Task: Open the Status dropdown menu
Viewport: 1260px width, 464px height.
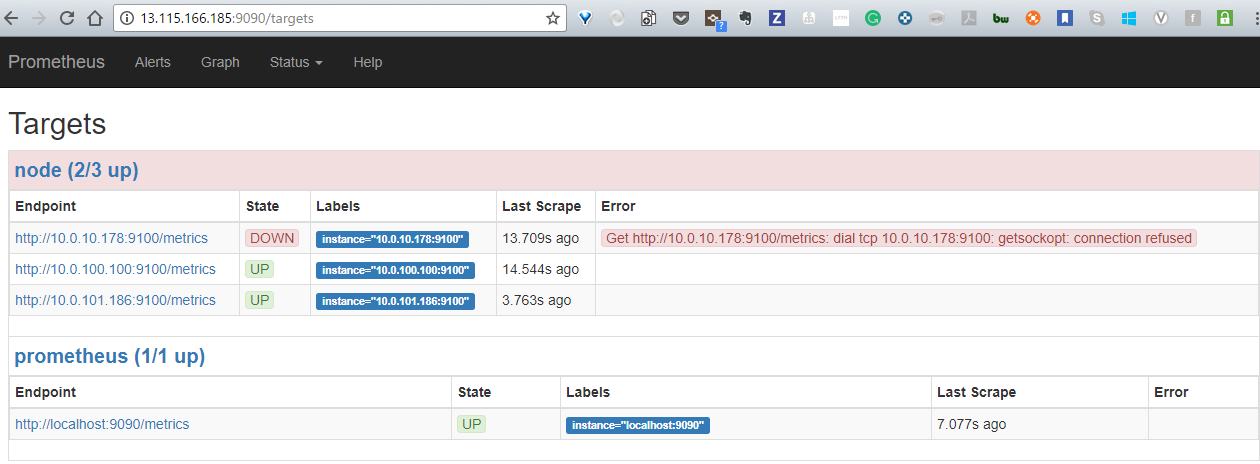Action: click(x=296, y=62)
